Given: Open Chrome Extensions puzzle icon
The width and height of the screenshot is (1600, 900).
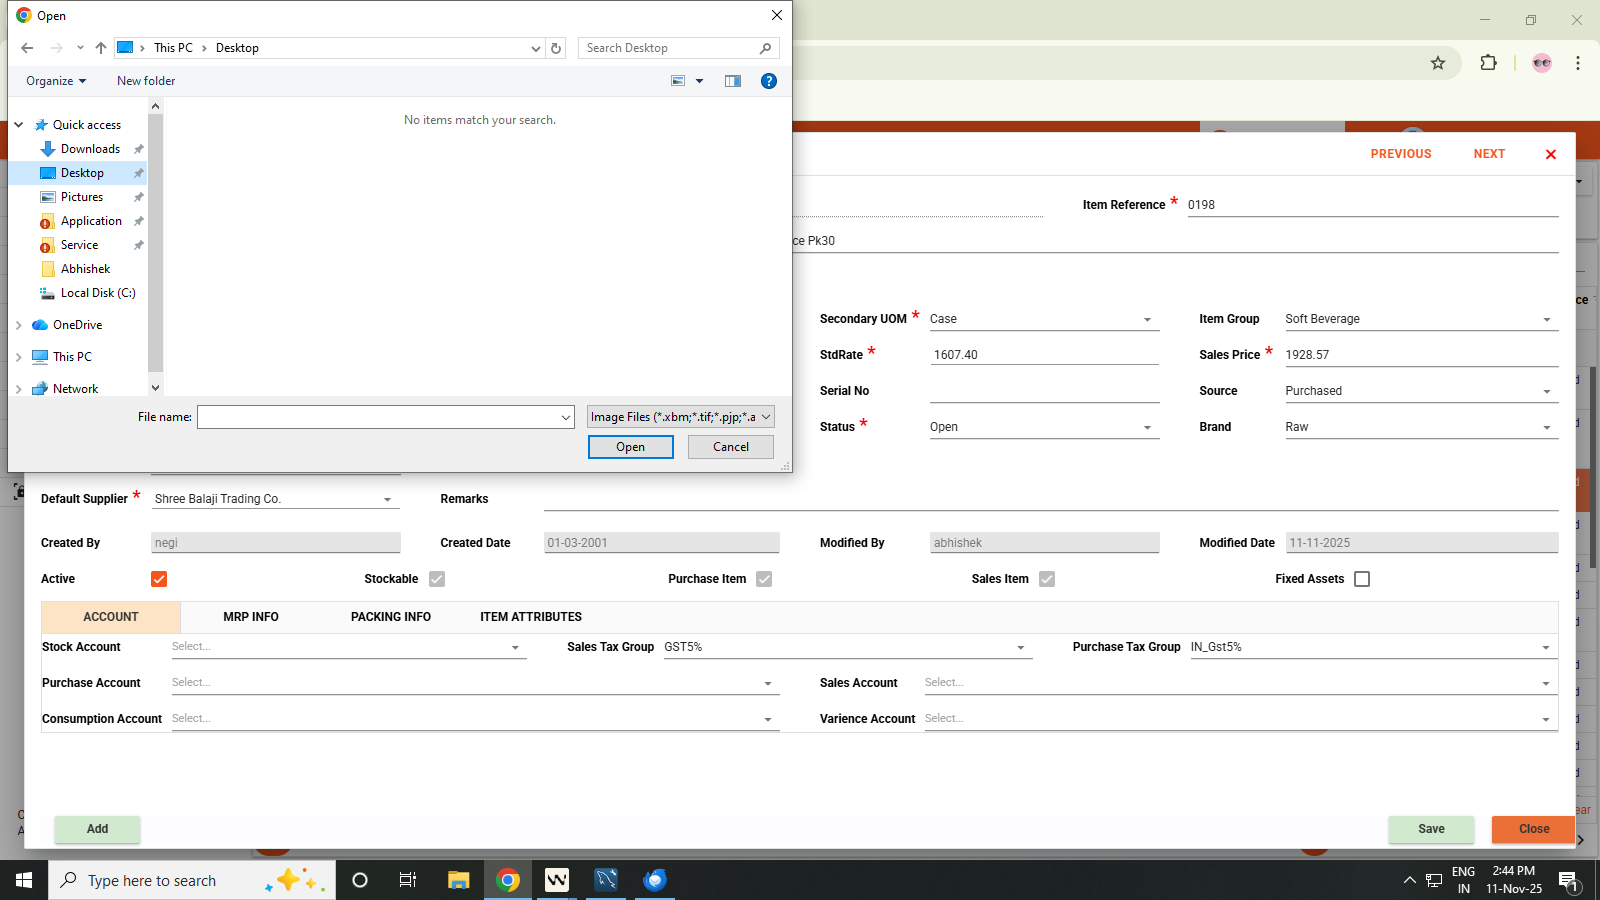Looking at the screenshot, I should [x=1488, y=63].
